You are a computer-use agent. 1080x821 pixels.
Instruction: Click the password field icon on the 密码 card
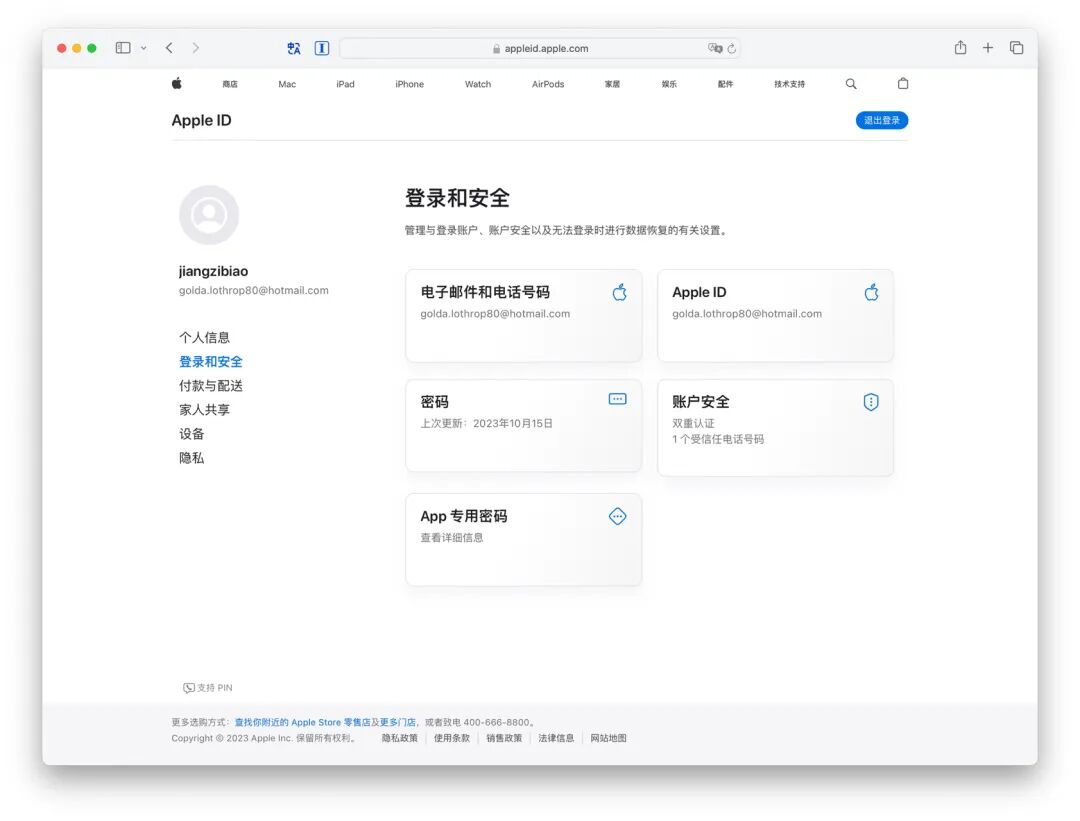pos(618,398)
